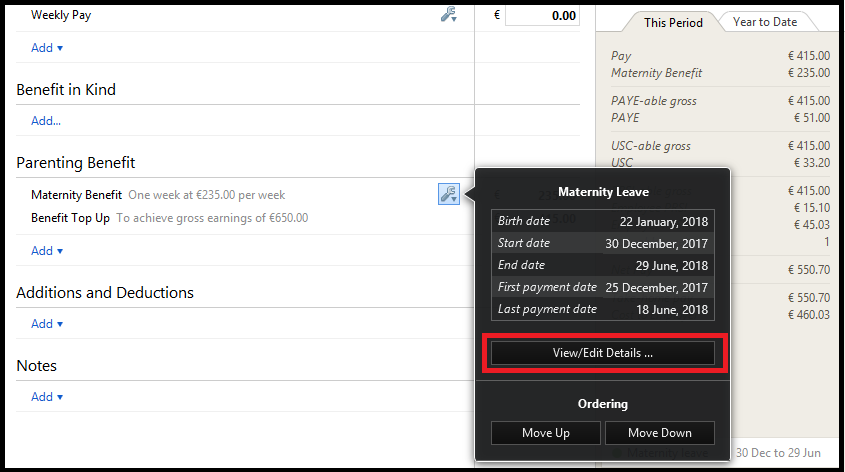This screenshot has height=472, width=845.
Task: Click the Birth date value 22 January, 2018
Action: coord(663,221)
